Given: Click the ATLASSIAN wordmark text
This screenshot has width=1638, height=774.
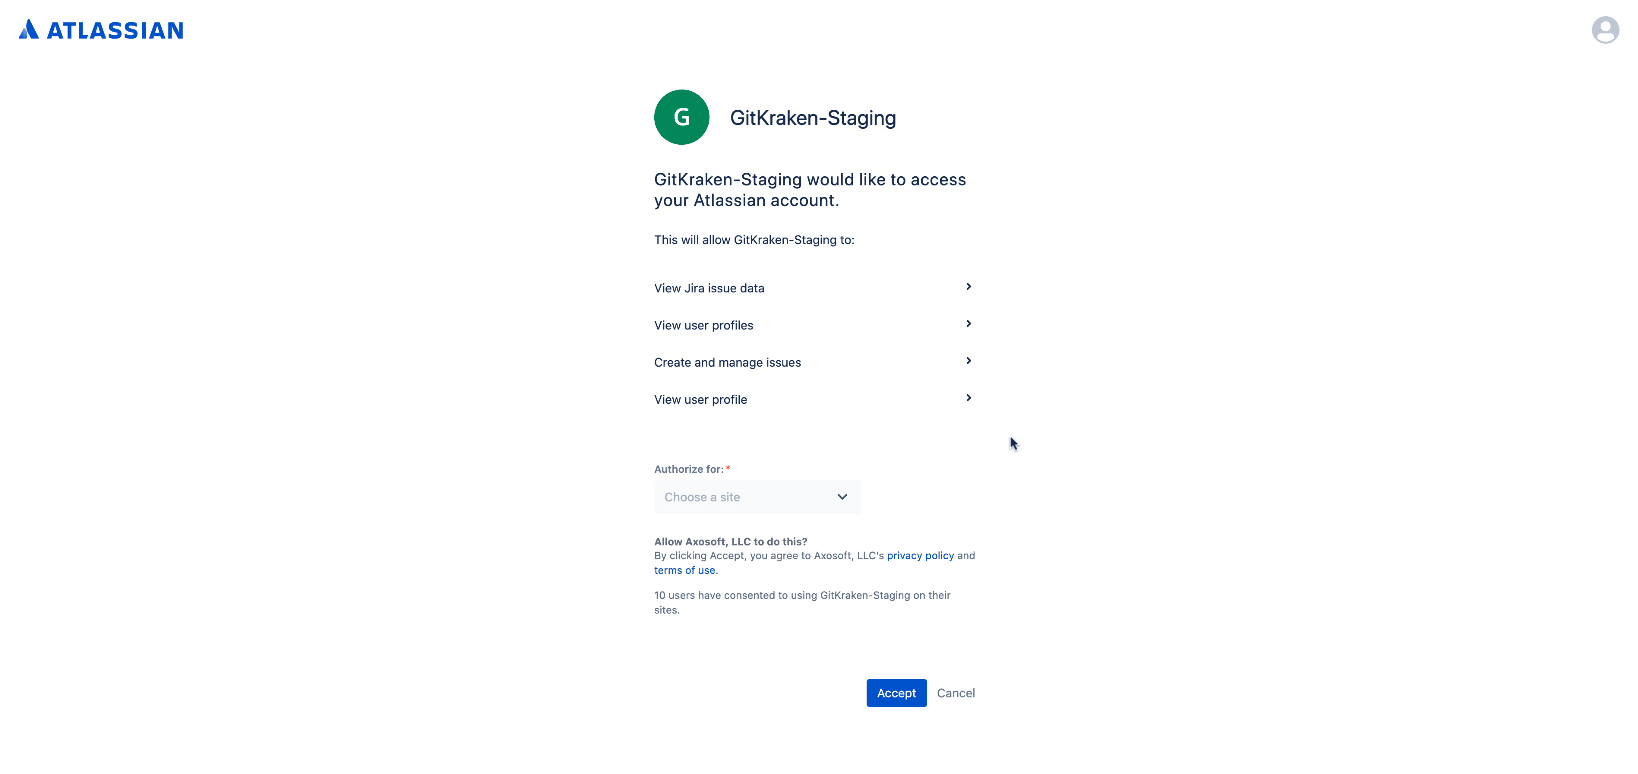Looking at the screenshot, I should point(115,31).
